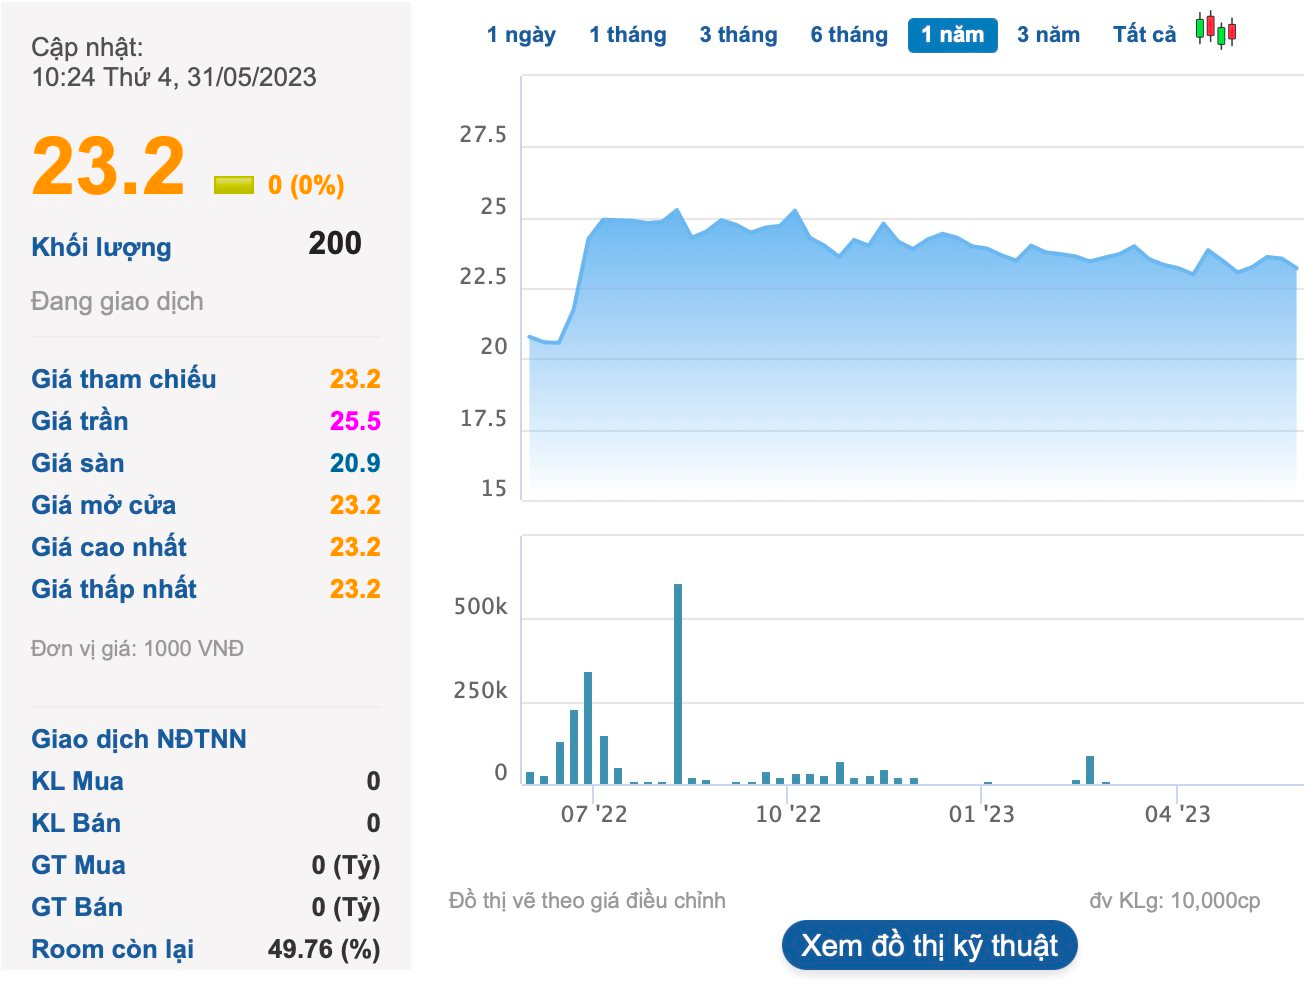This screenshot has width=1304, height=984.
Task: Click the tallest volume bar in the chart
Action: (678, 684)
